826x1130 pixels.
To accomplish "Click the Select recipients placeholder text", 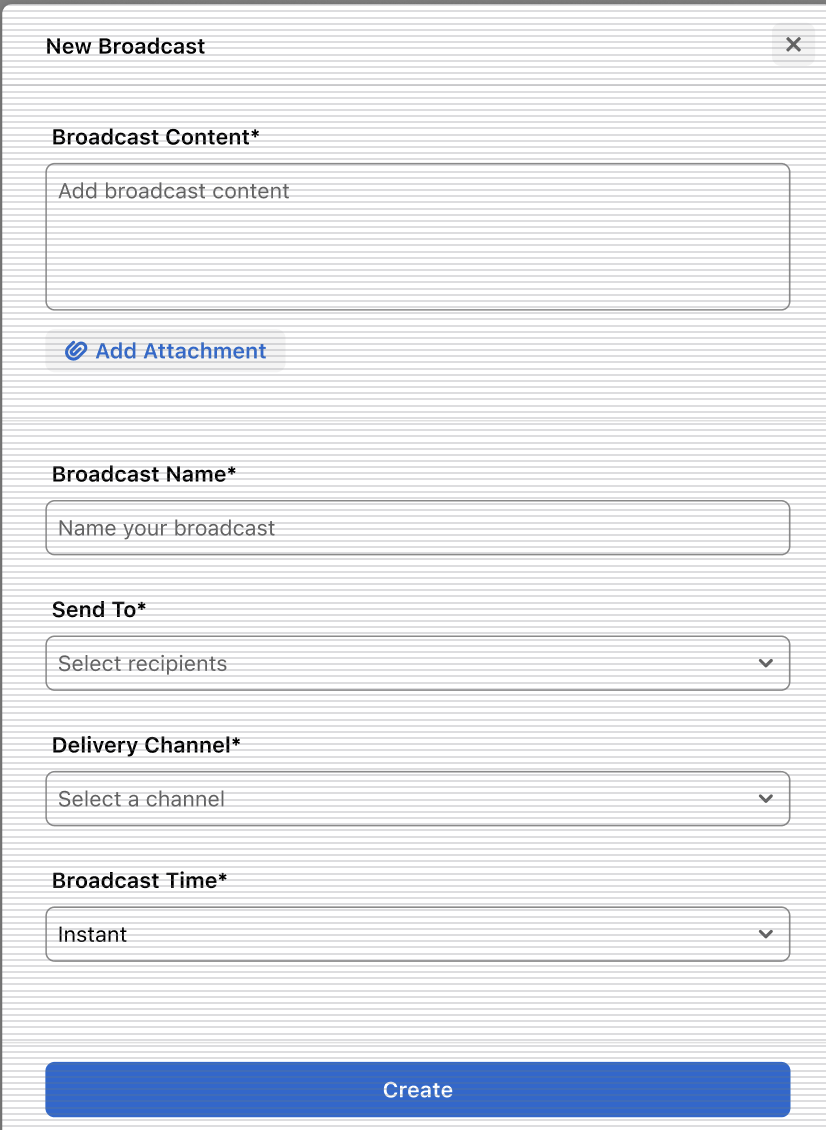I will [143, 664].
